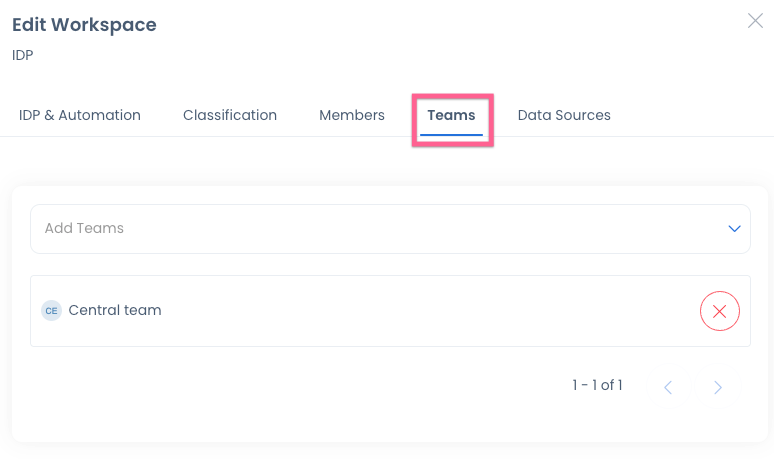Remove Central team with the red X
The width and height of the screenshot is (774, 459).
(720, 311)
